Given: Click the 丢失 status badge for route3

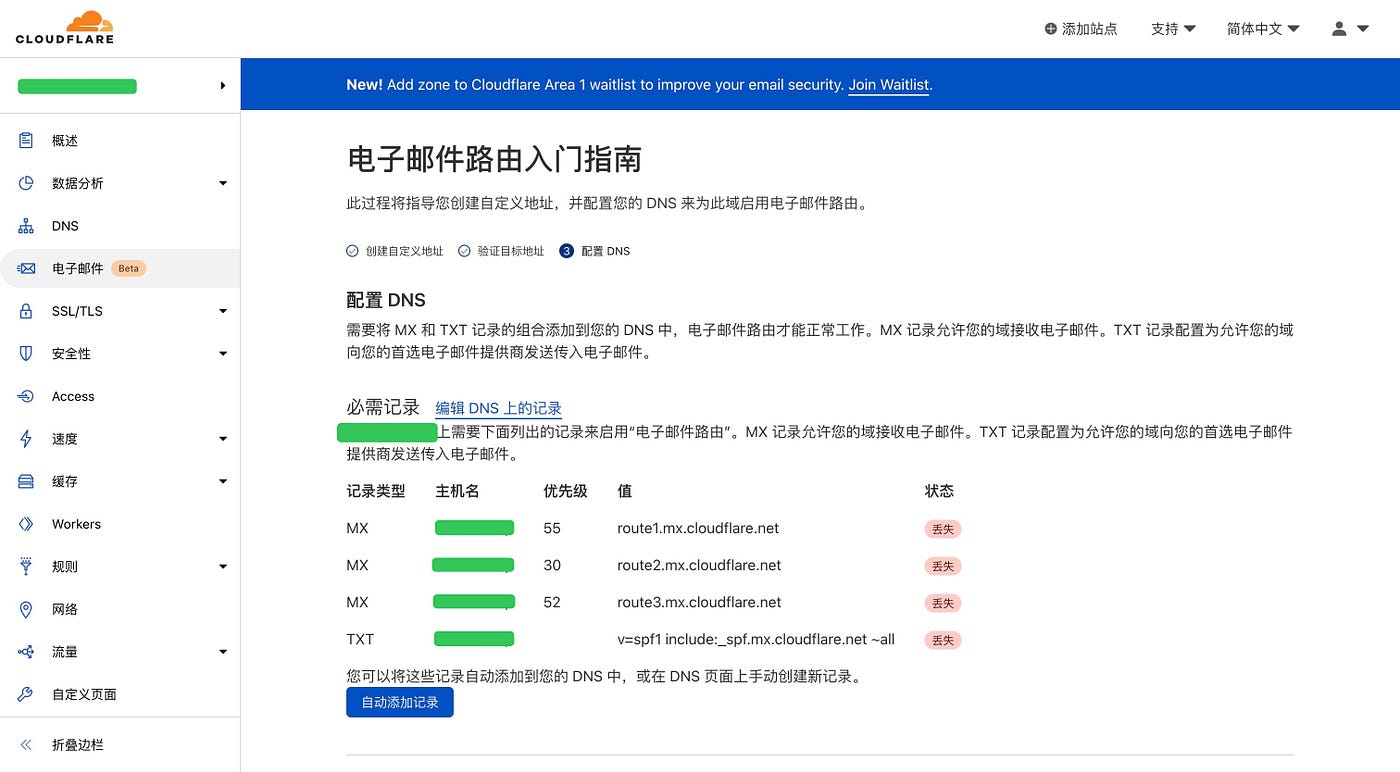Looking at the screenshot, I should 942,603.
